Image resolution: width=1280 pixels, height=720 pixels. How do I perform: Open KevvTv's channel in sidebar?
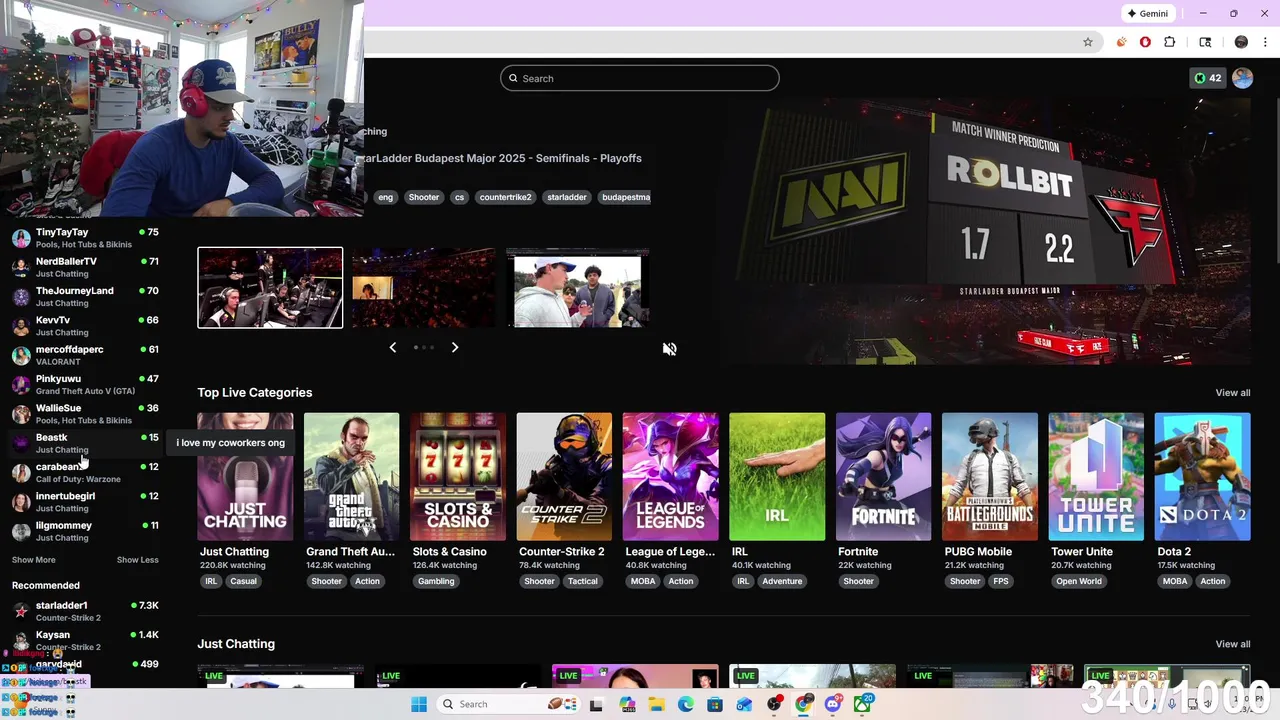pos(85,326)
